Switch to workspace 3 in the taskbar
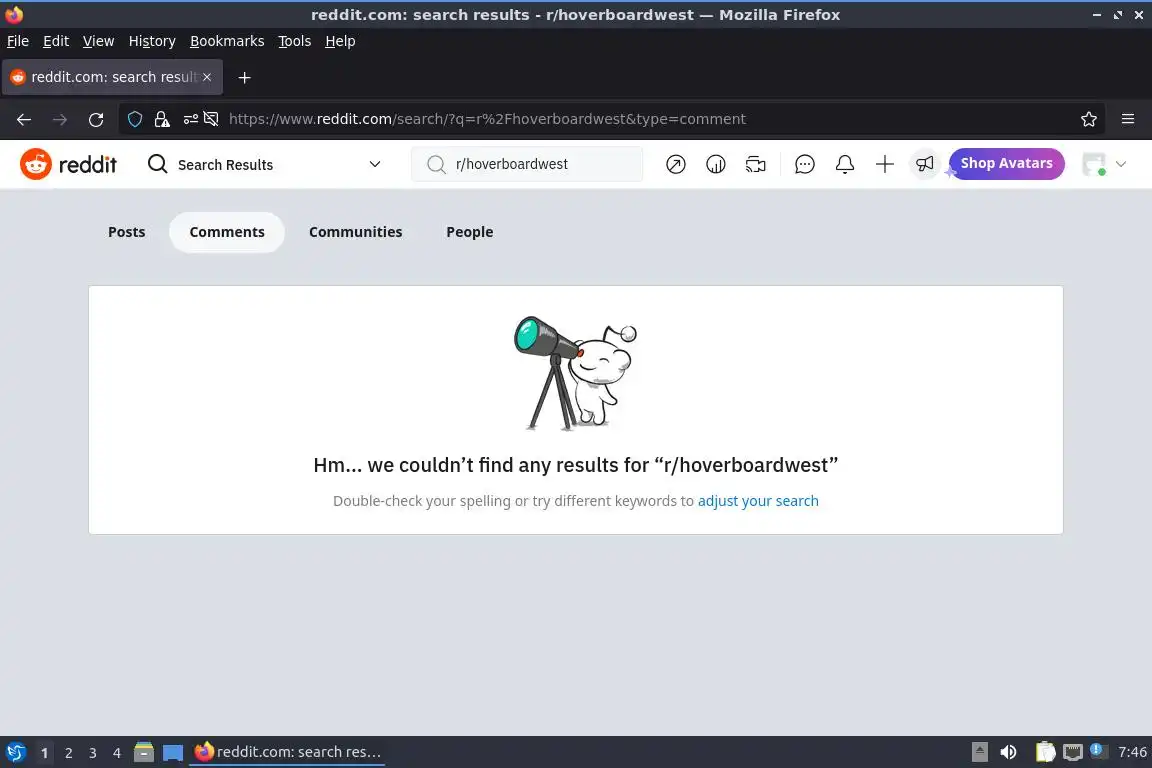 [x=93, y=753]
